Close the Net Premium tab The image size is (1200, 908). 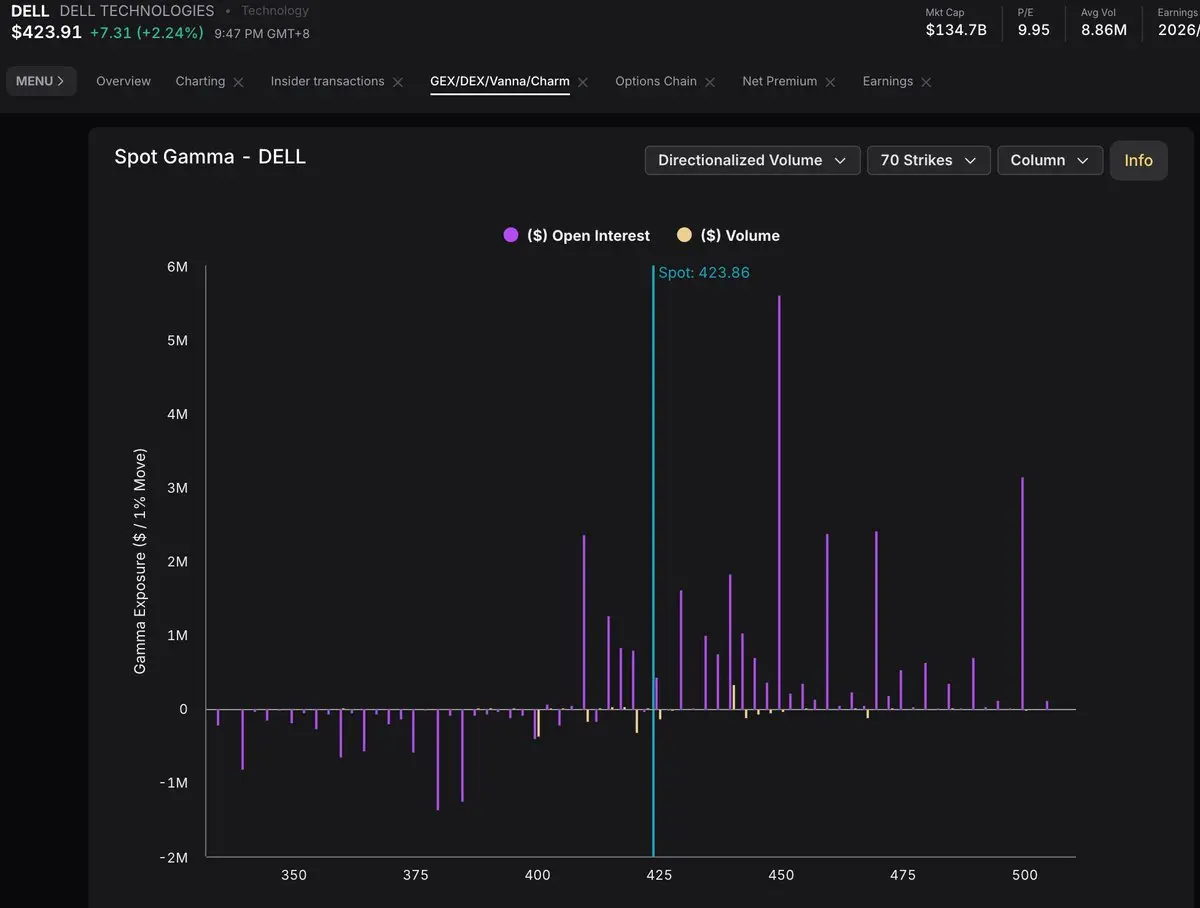point(830,82)
